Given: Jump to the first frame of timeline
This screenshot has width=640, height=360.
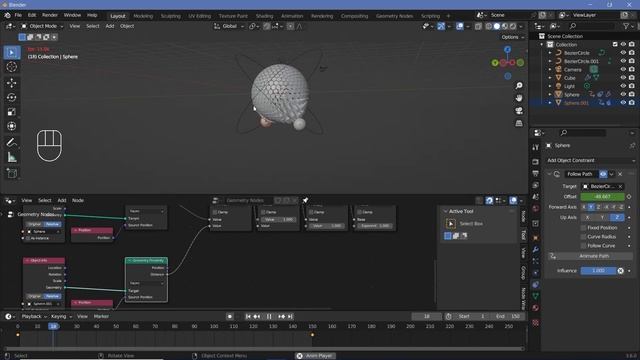Looking at the screenshot, I should coord(248,316).
